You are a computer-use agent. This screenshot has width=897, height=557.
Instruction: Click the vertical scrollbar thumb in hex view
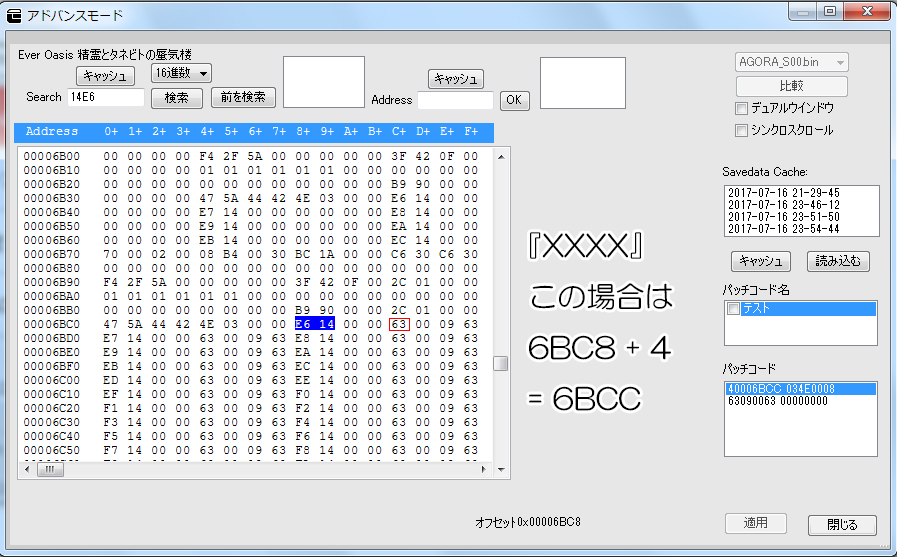click(x=501, y=363)
